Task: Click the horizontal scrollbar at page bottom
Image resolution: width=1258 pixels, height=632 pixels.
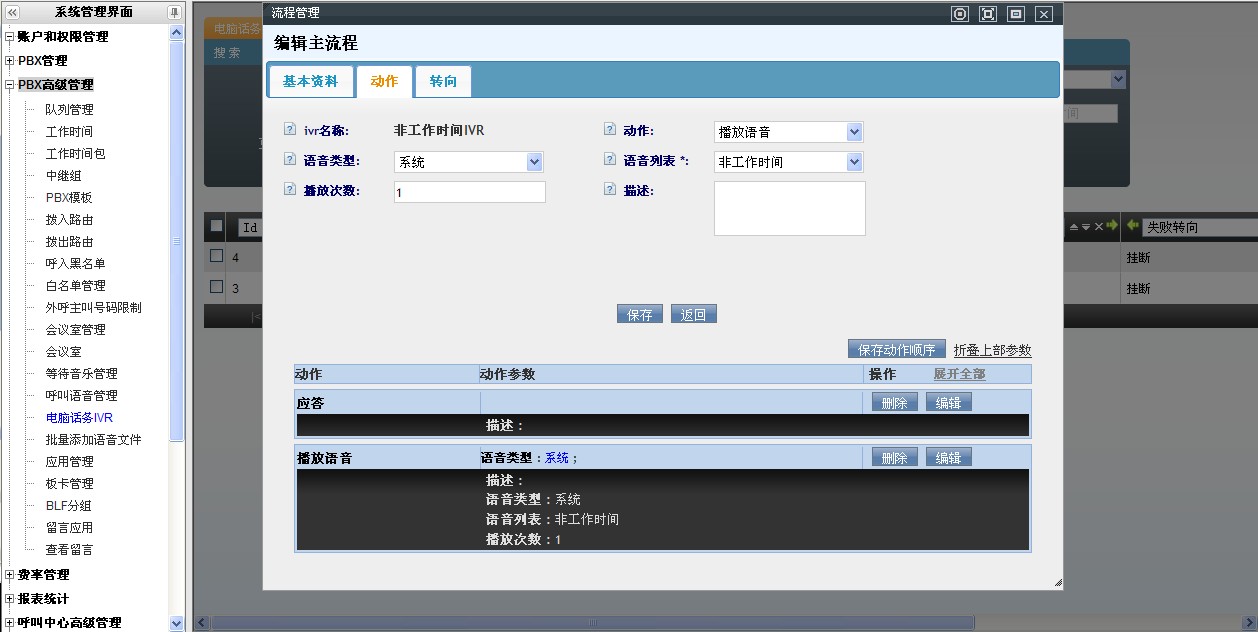Action: pos(592,622)
